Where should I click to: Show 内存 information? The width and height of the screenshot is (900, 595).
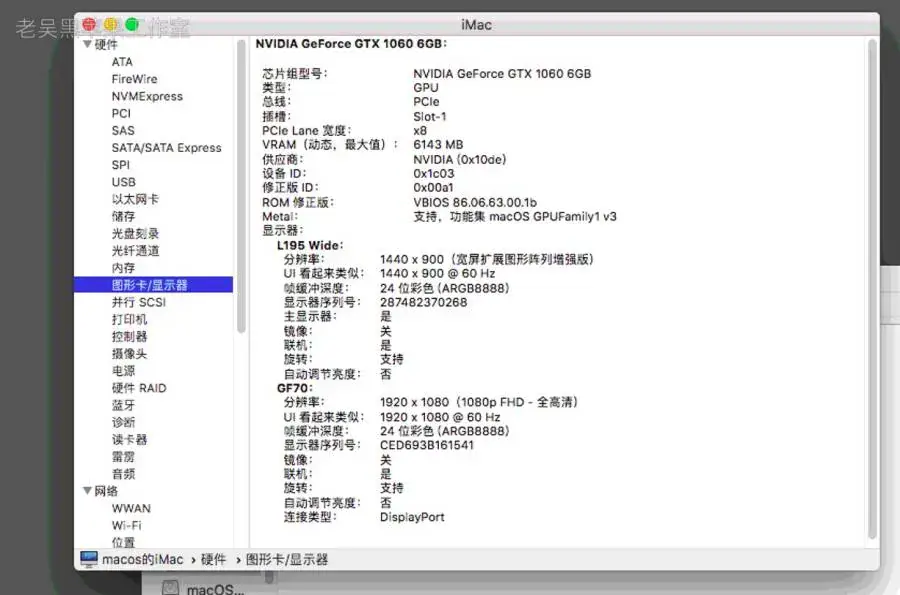point(123,268)
